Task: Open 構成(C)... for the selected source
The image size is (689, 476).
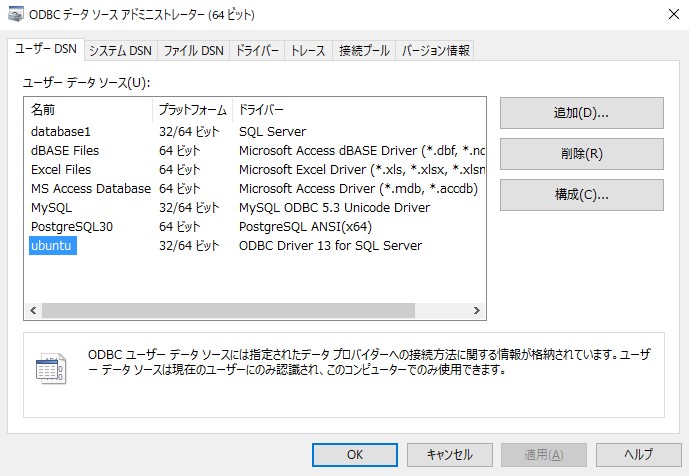Action: tap(581, 194)
